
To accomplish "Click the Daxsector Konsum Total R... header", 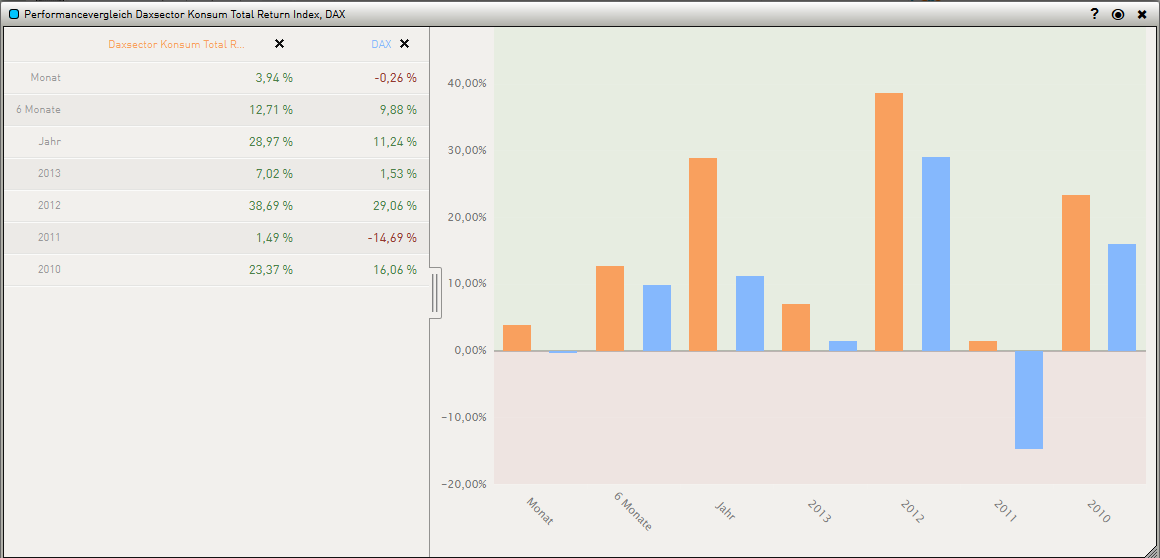I will 176,44.
